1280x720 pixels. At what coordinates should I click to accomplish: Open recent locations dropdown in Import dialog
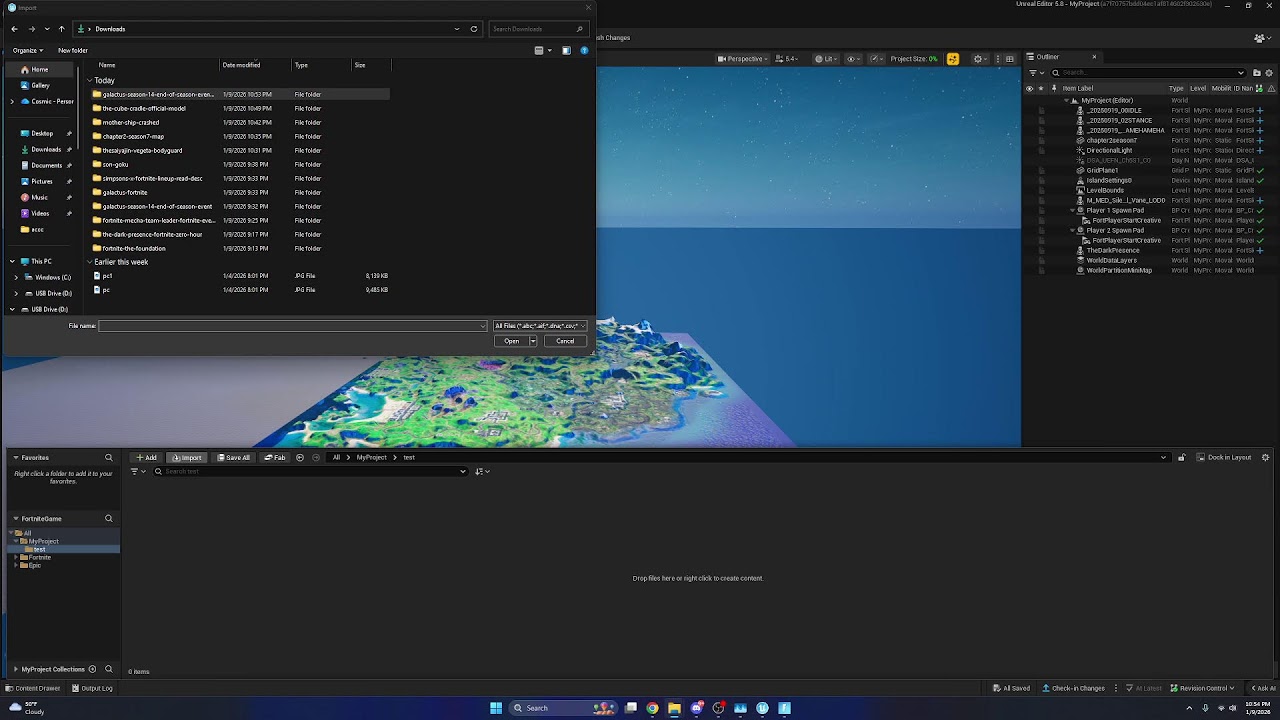pyautogui.click(x=47, y=29)
